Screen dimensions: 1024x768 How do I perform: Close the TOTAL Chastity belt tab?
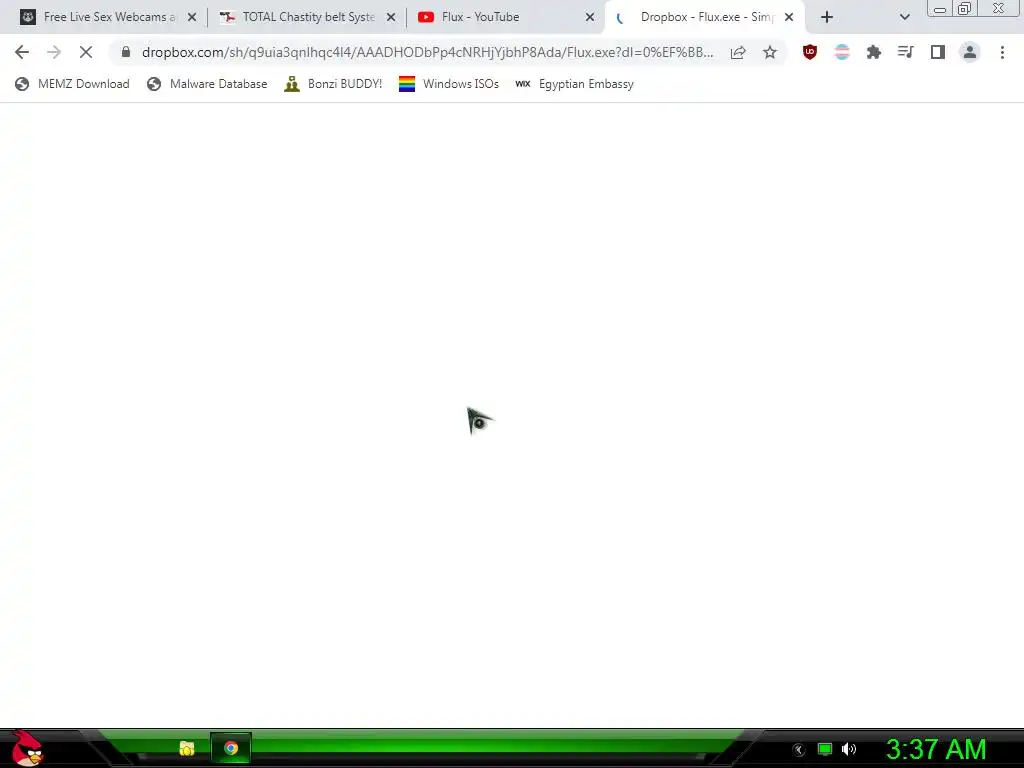pyautogui.click(x=391, y=18)
